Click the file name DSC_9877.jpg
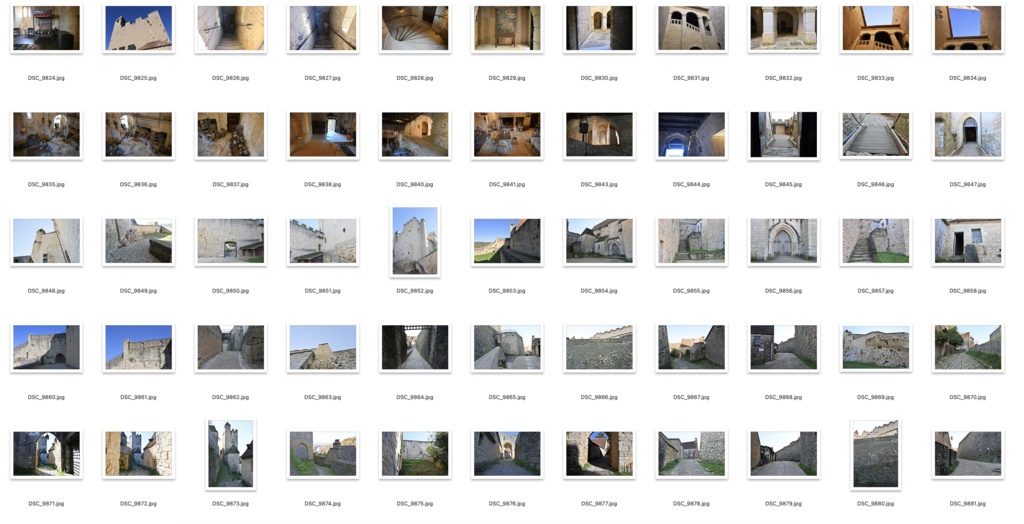Viewport: 1024px width, 524px height. click(599, 504)
